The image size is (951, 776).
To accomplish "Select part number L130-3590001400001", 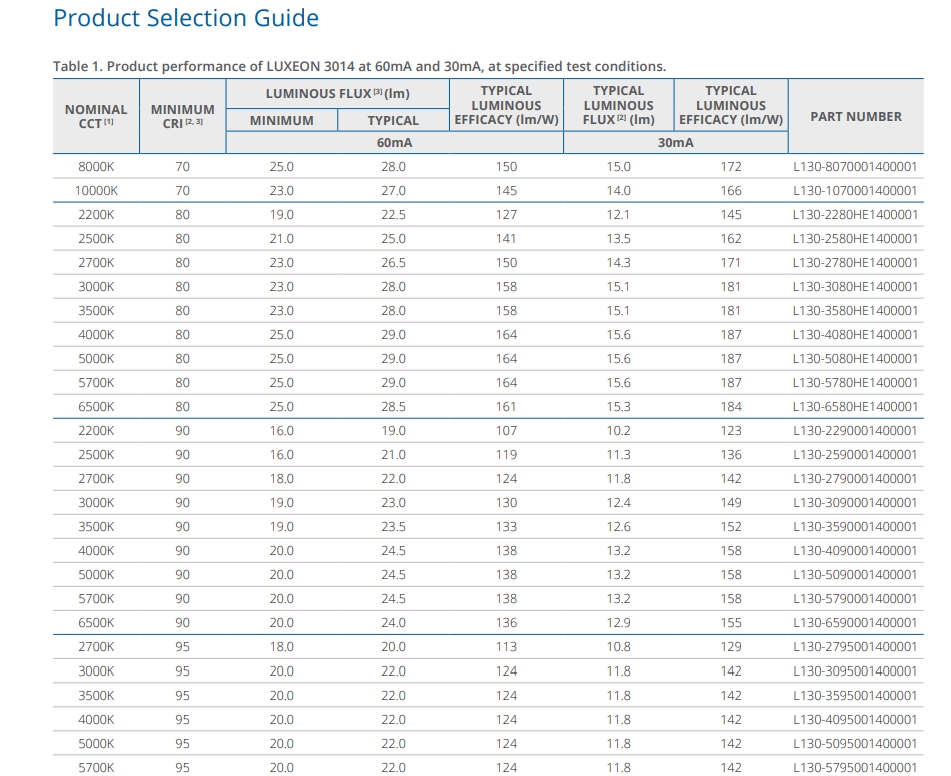I will point(855,527).
